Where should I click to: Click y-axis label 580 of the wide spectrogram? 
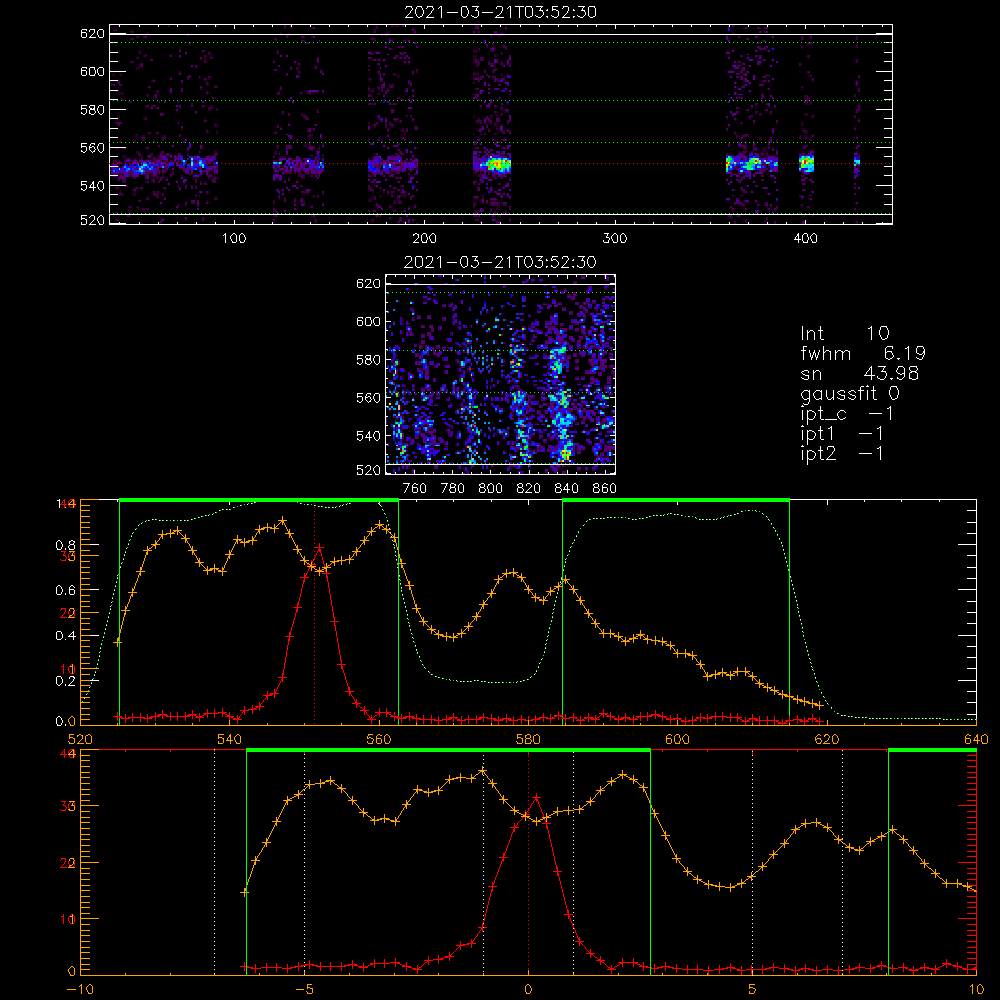(x=92, y=110)
